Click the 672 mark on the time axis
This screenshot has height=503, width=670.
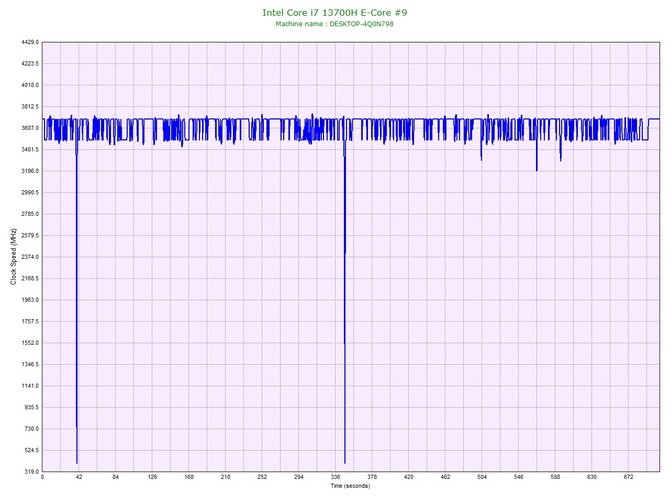point(629,477)
